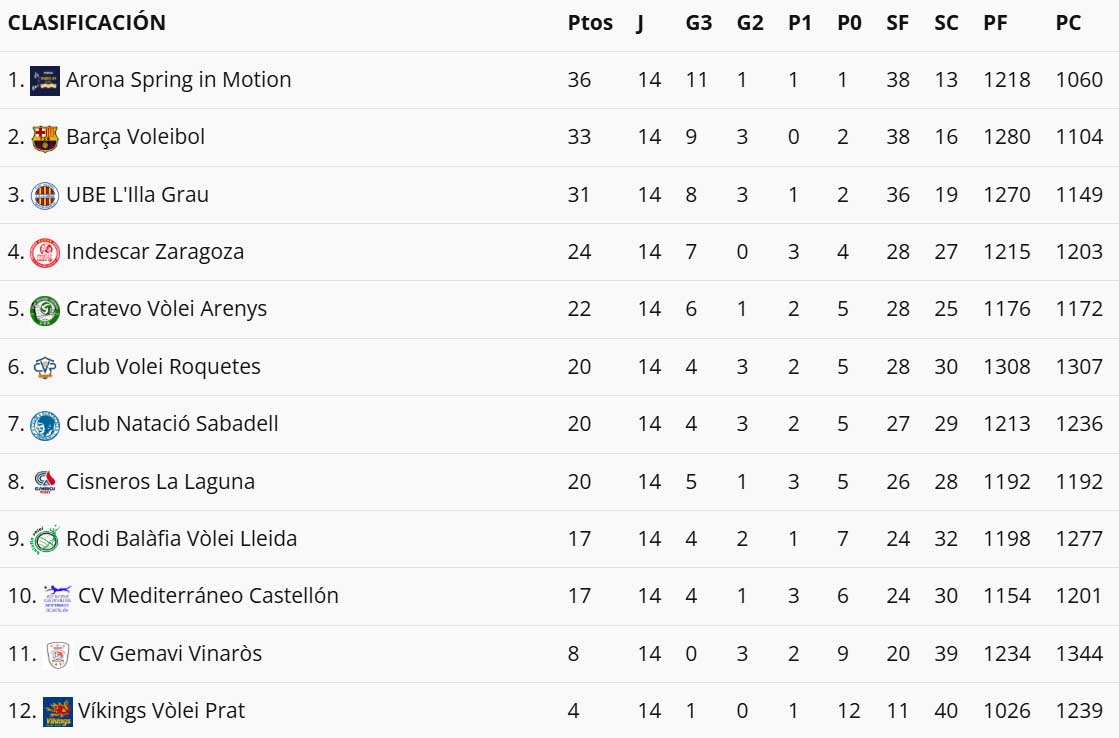Click the Rodi Balàfia Vòlei Lleida logo

pyautogui.click(x=45, y=539)
